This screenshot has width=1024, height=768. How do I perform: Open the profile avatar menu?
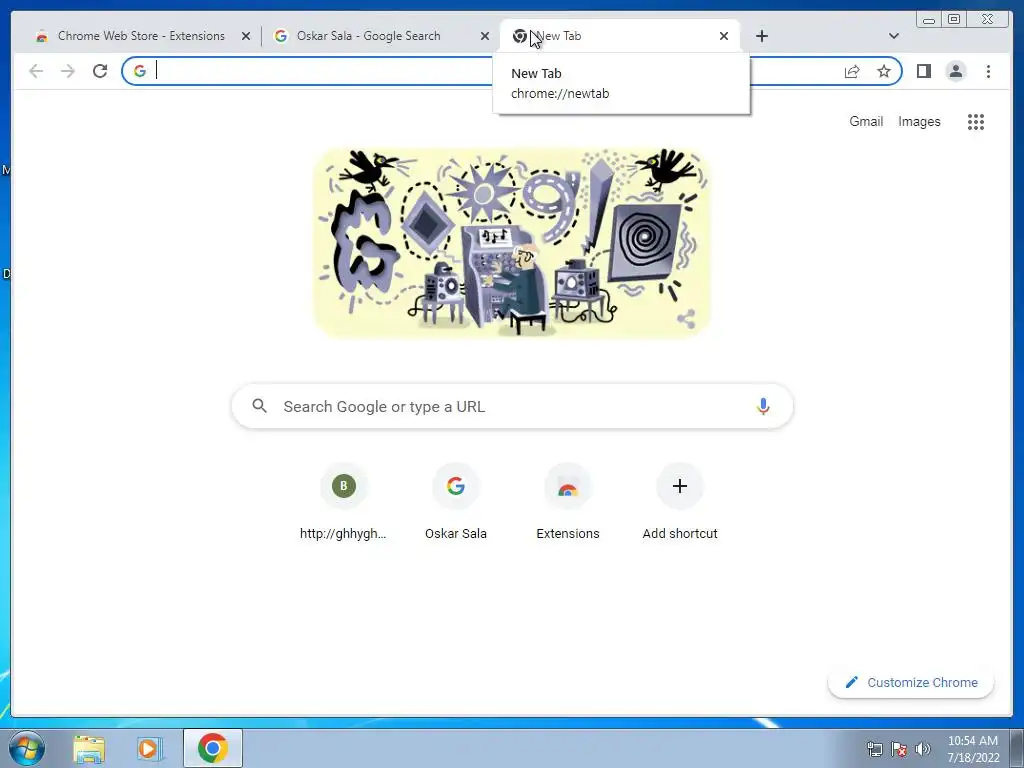[x=955, y=71]
